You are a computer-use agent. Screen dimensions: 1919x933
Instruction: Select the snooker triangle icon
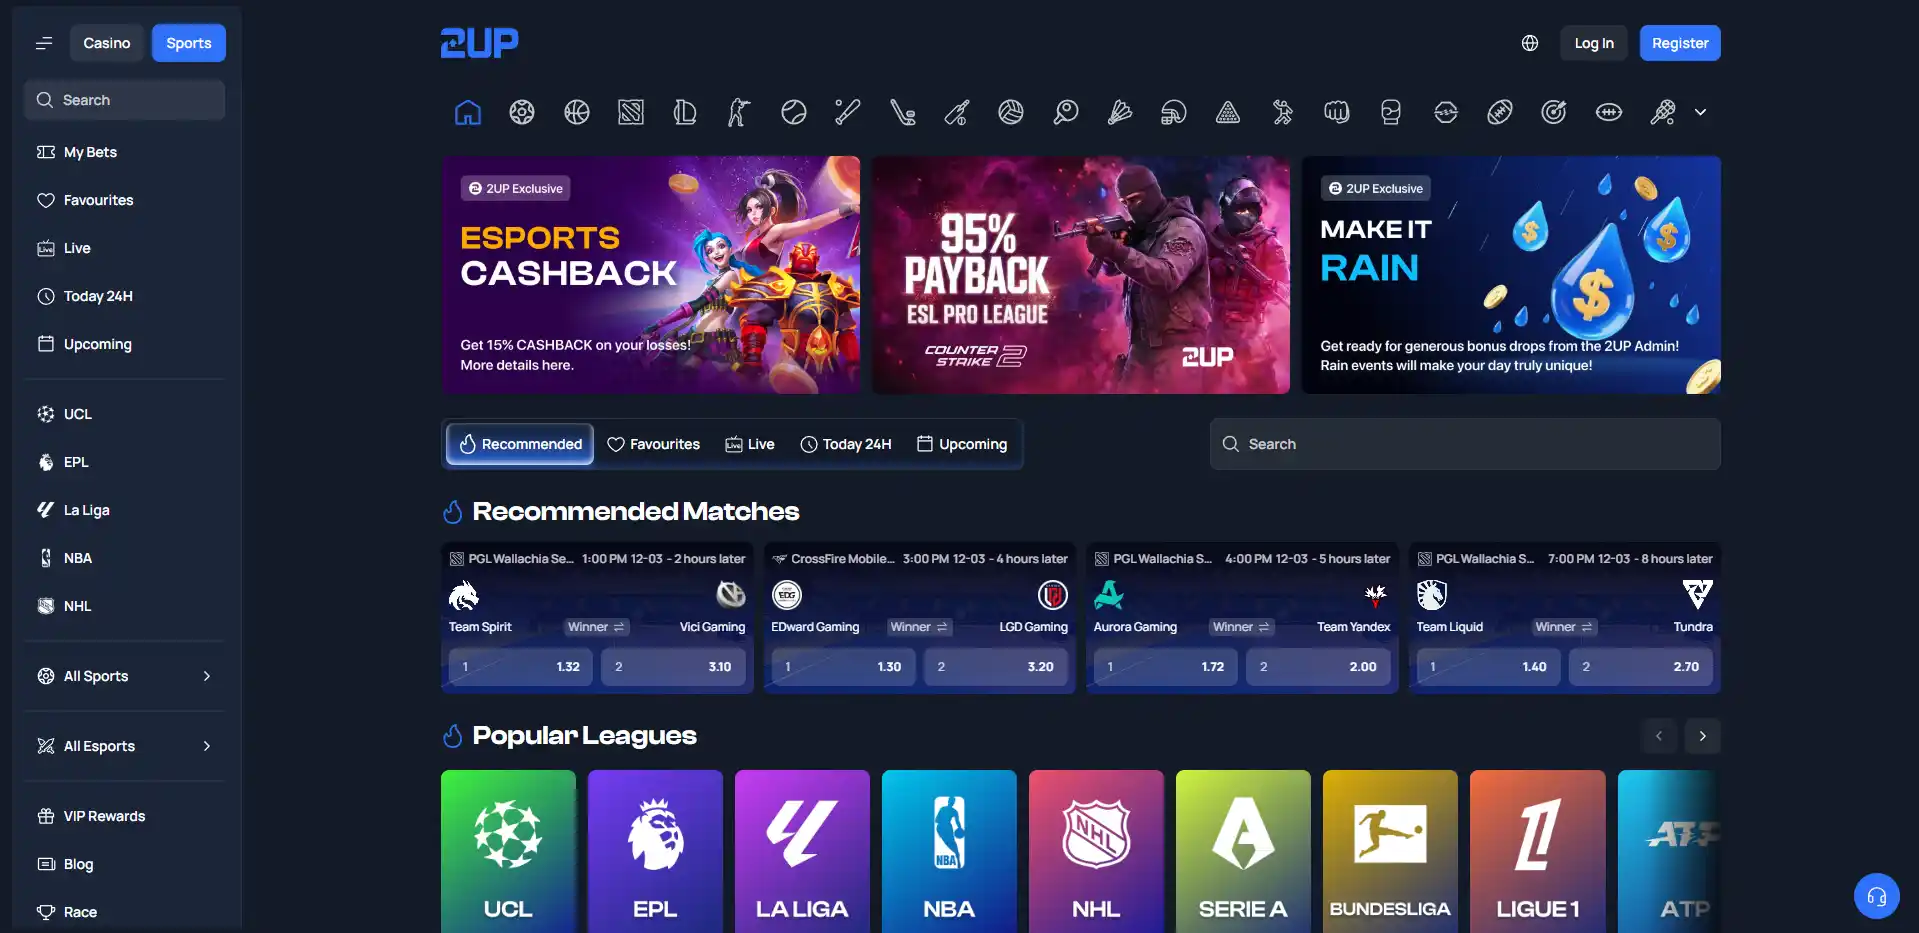point(1228,112)
